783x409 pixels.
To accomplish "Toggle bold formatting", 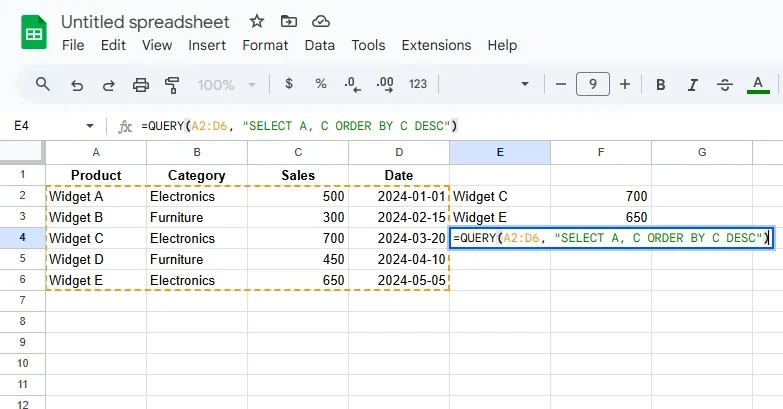I will point(661,85).
